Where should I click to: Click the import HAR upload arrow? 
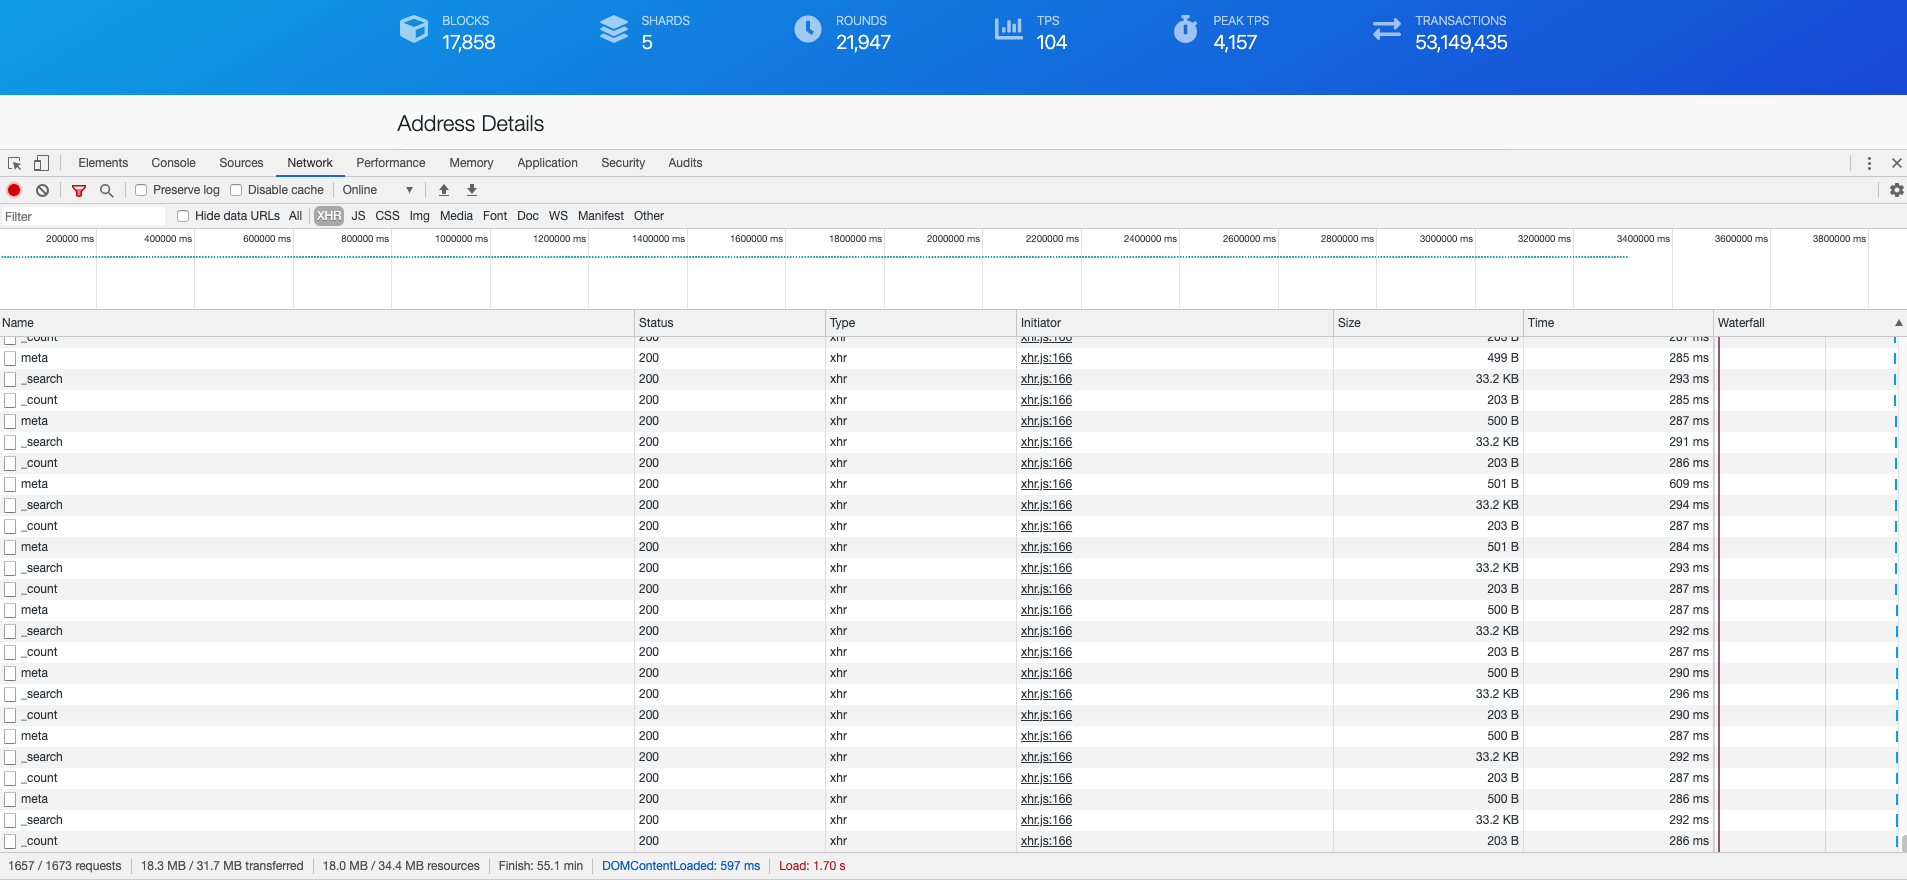[x=444, y=190]
